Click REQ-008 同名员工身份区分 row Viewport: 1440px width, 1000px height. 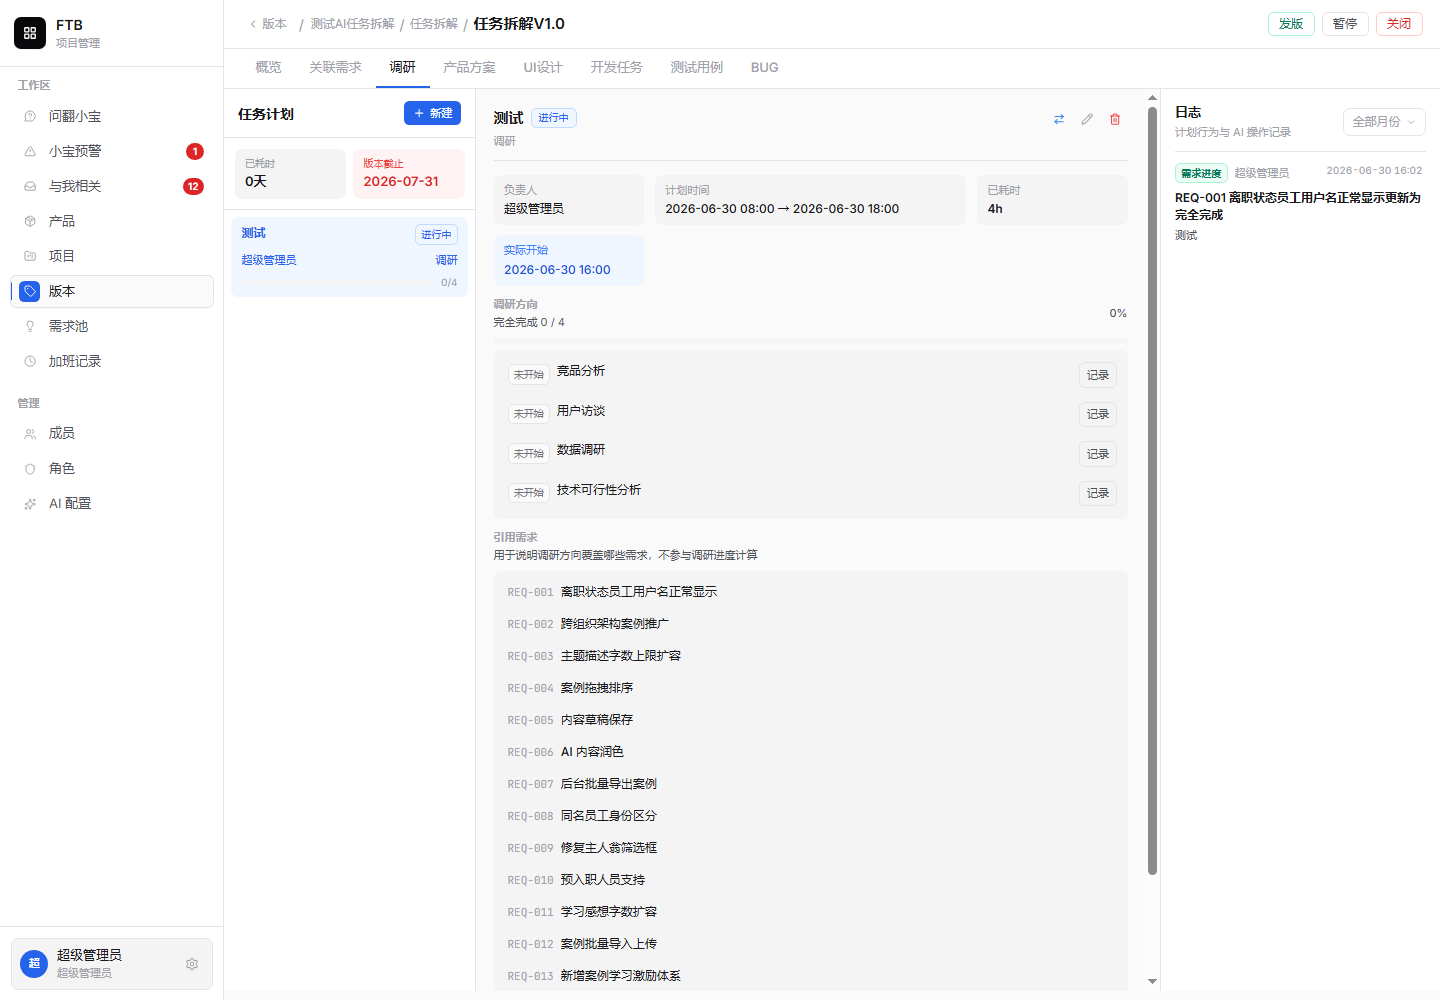pos(810,816)
